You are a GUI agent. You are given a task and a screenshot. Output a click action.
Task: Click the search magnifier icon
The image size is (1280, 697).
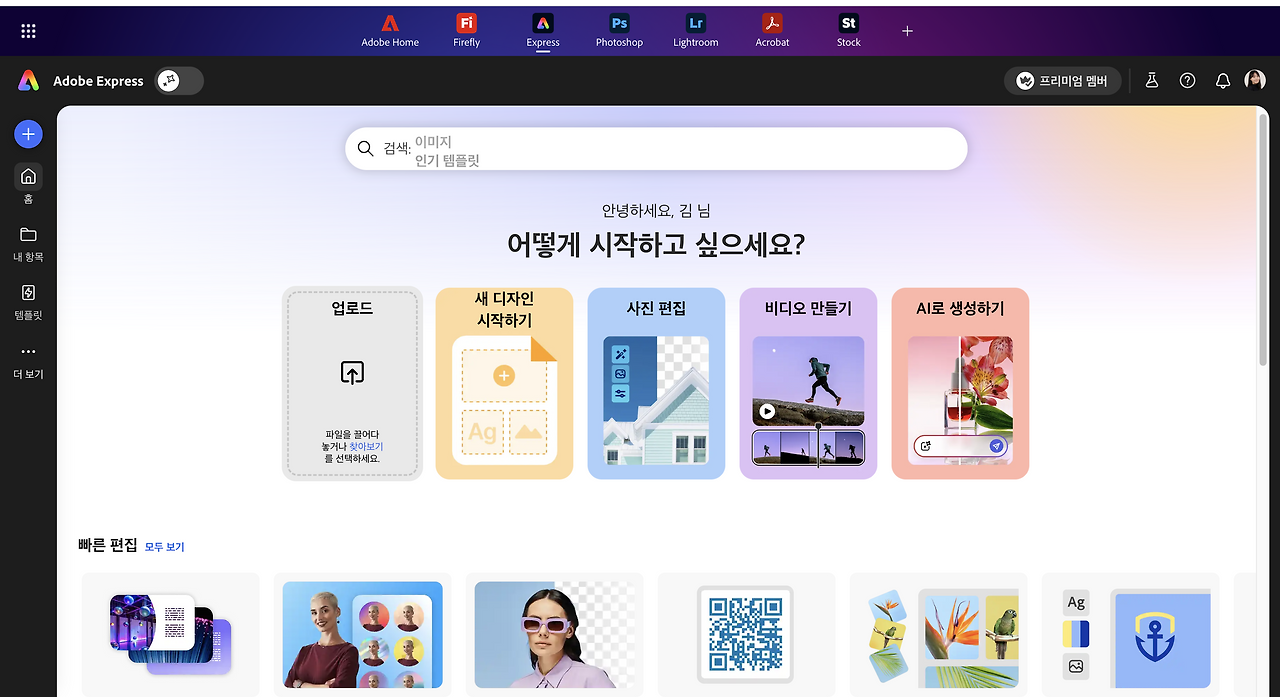(x=365, y=148)
